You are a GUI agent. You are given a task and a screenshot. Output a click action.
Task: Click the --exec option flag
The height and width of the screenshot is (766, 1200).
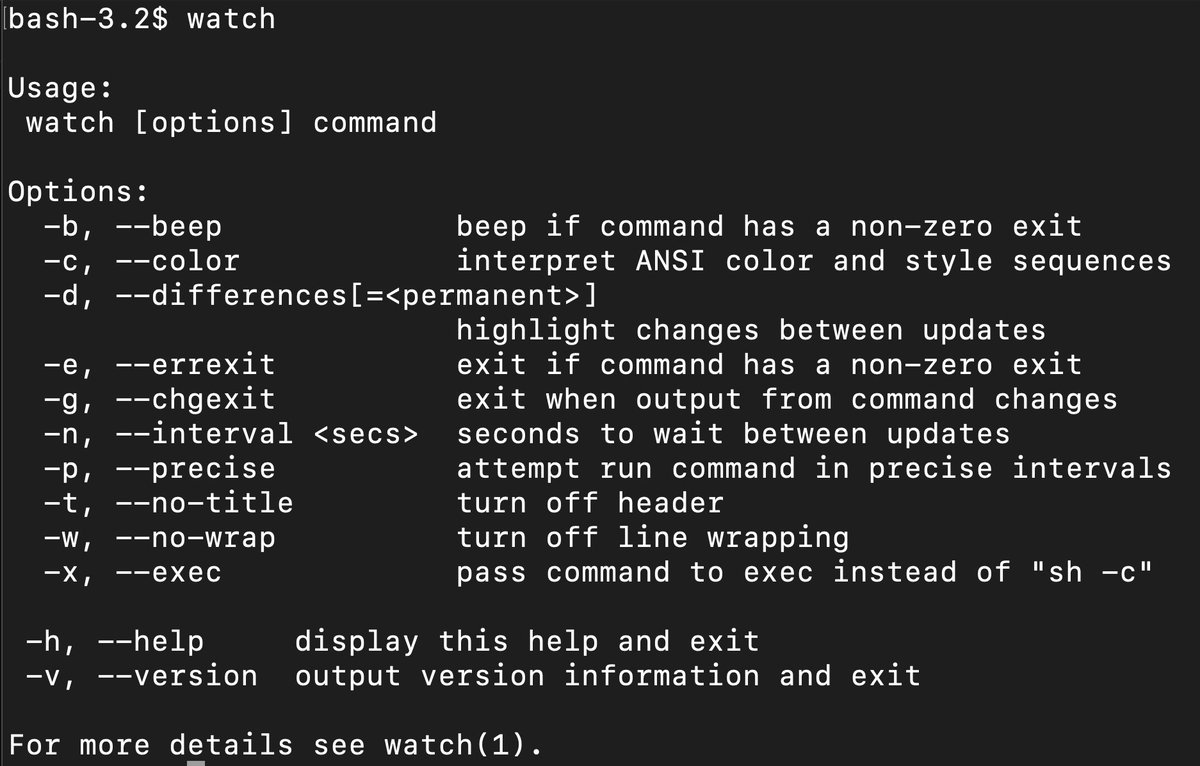coord(168,572)
